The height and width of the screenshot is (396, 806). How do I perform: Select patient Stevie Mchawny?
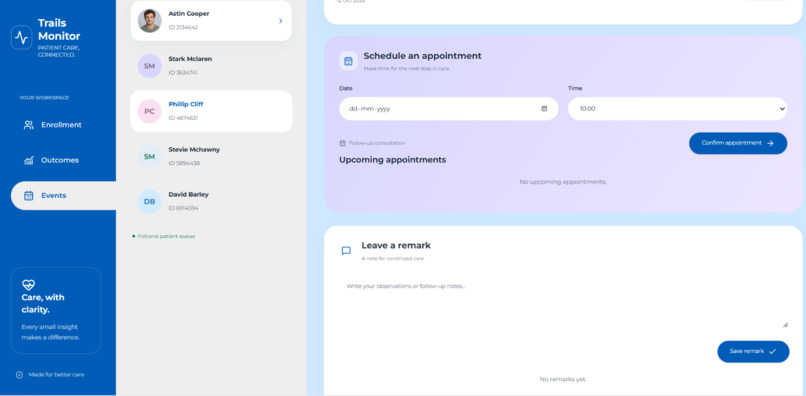(x=211, y=156)
